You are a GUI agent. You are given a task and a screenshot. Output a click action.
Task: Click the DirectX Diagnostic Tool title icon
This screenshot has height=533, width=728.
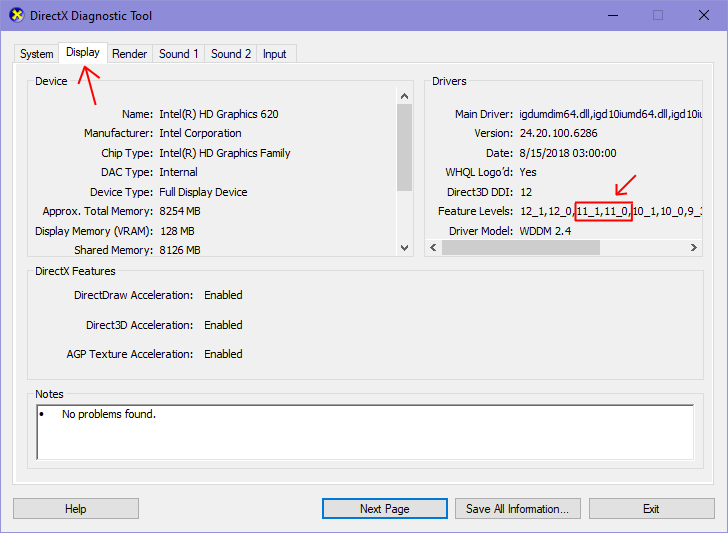click(x=17, y=15)
